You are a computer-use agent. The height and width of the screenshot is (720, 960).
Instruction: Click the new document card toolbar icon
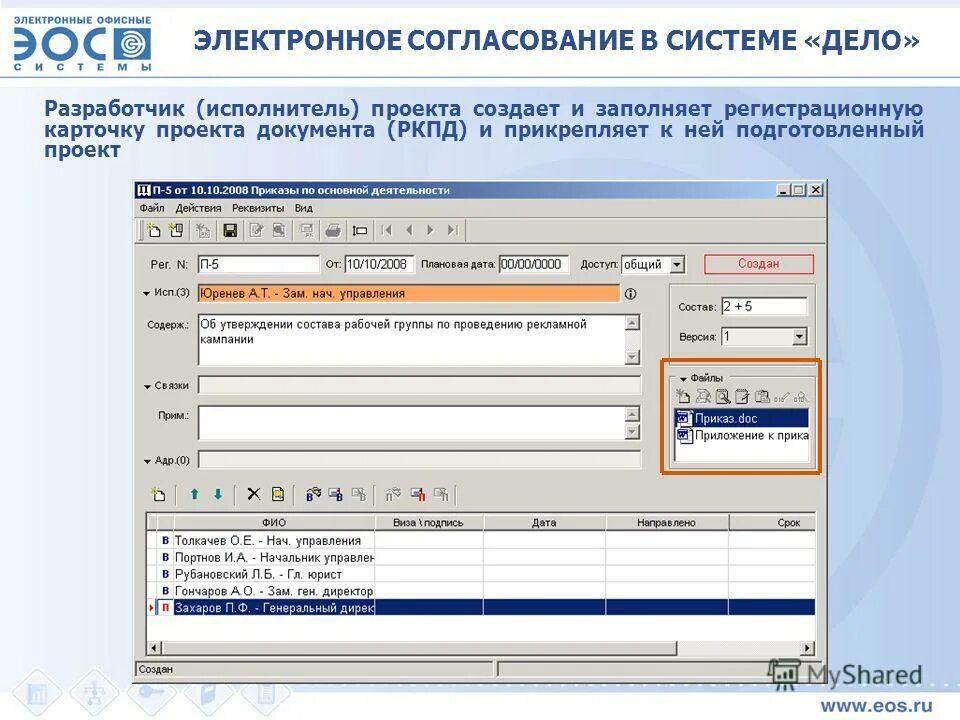coord(154,230)
